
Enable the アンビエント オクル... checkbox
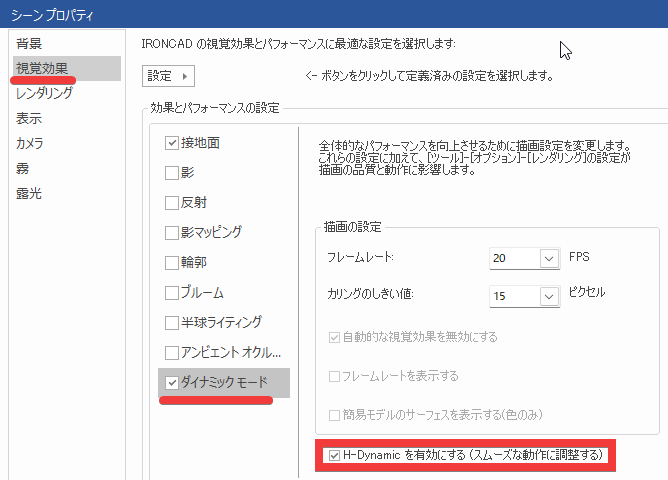pyautogui.click(x=171, y=353)
